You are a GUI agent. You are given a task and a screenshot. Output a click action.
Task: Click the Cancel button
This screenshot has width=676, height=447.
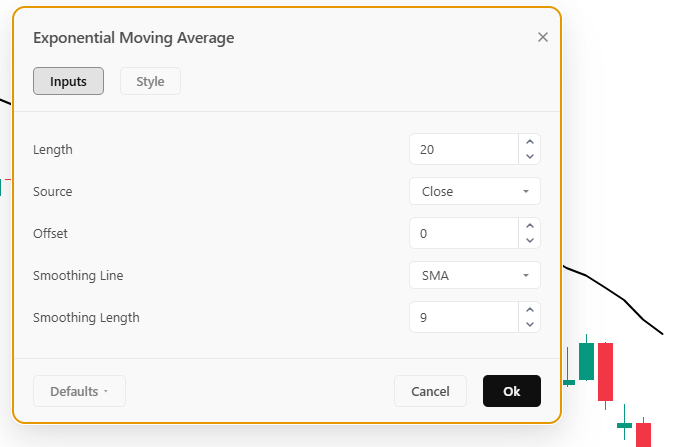point(430,391)
